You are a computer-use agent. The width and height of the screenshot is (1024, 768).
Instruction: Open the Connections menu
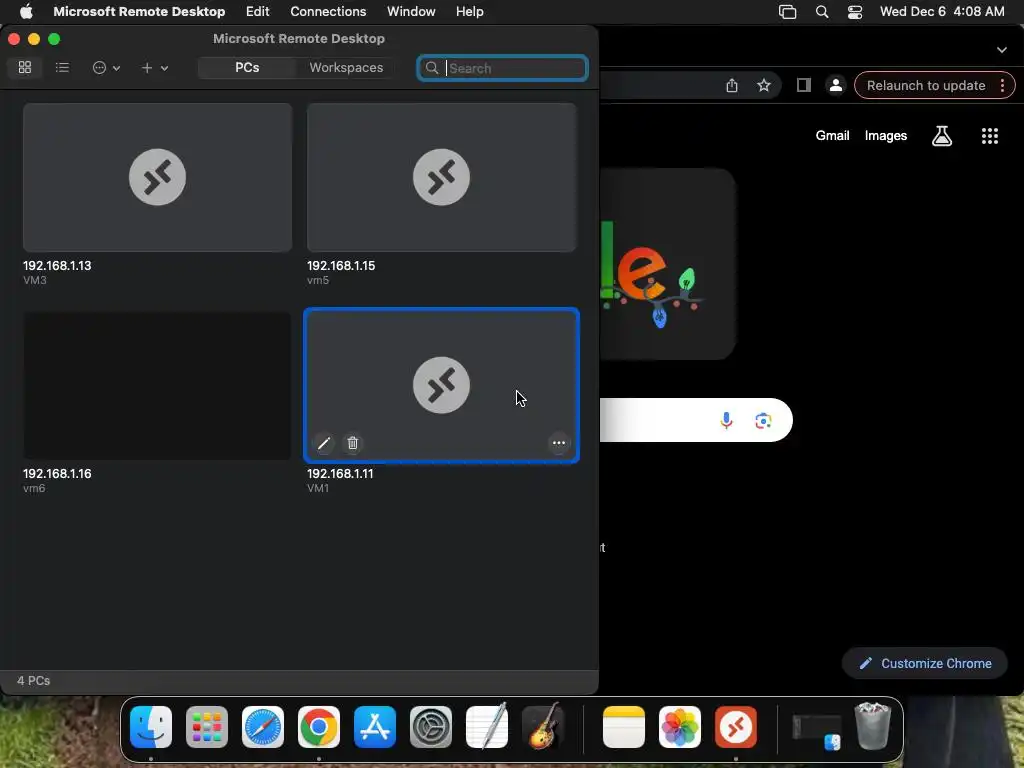[x=328, y=11]
